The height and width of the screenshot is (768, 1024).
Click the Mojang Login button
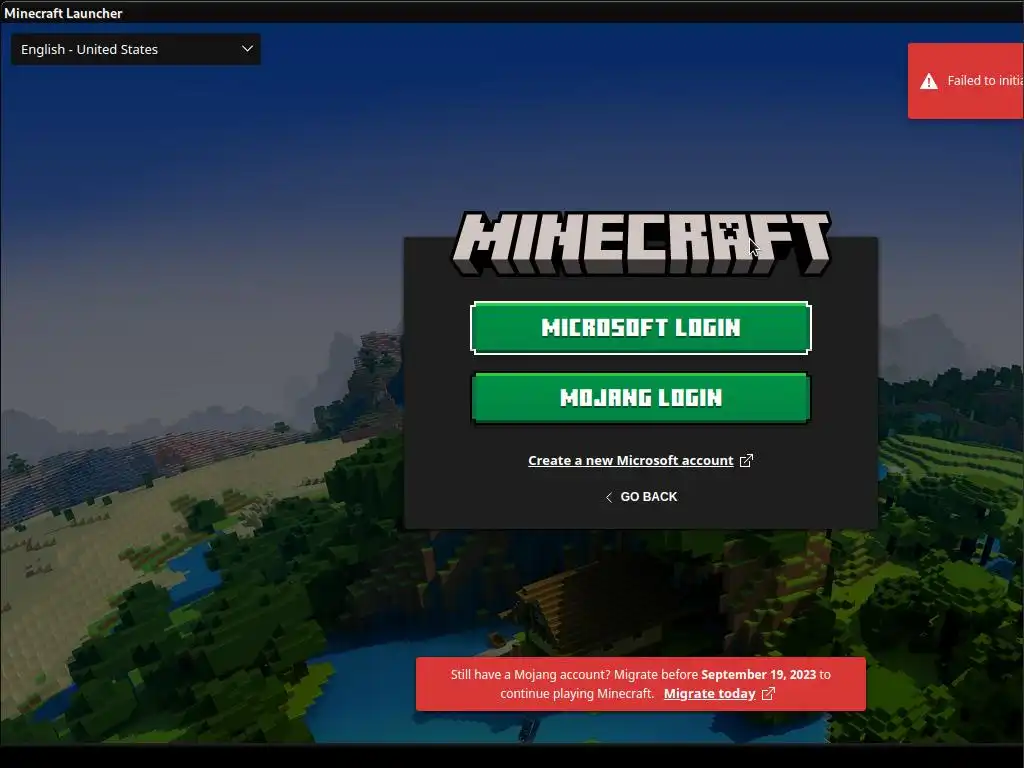click(x=641, y=398)
